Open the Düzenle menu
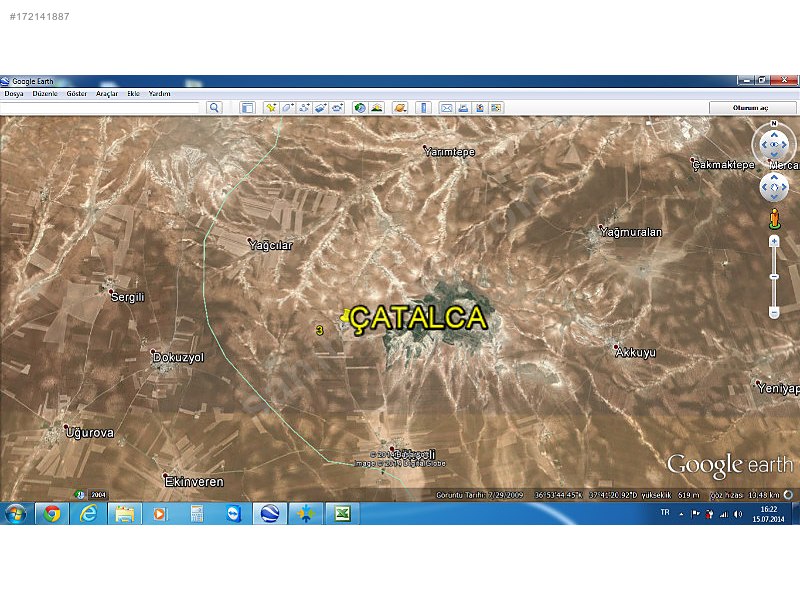 (45, 94)
